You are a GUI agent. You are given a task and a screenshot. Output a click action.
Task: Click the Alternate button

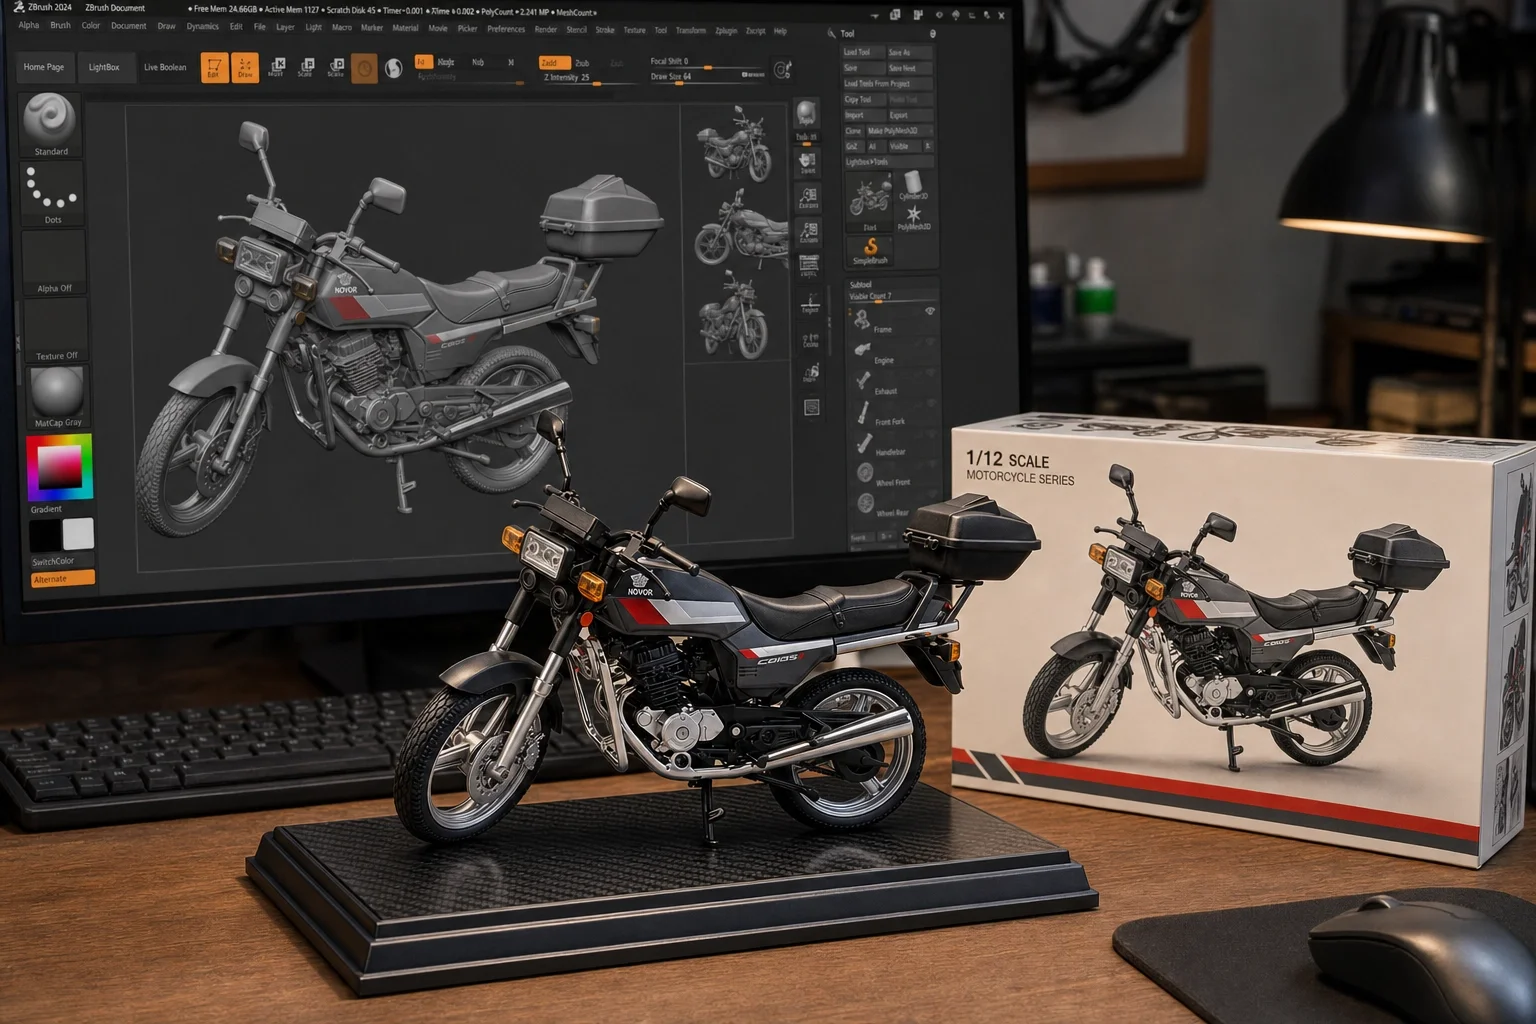(63, 578)
